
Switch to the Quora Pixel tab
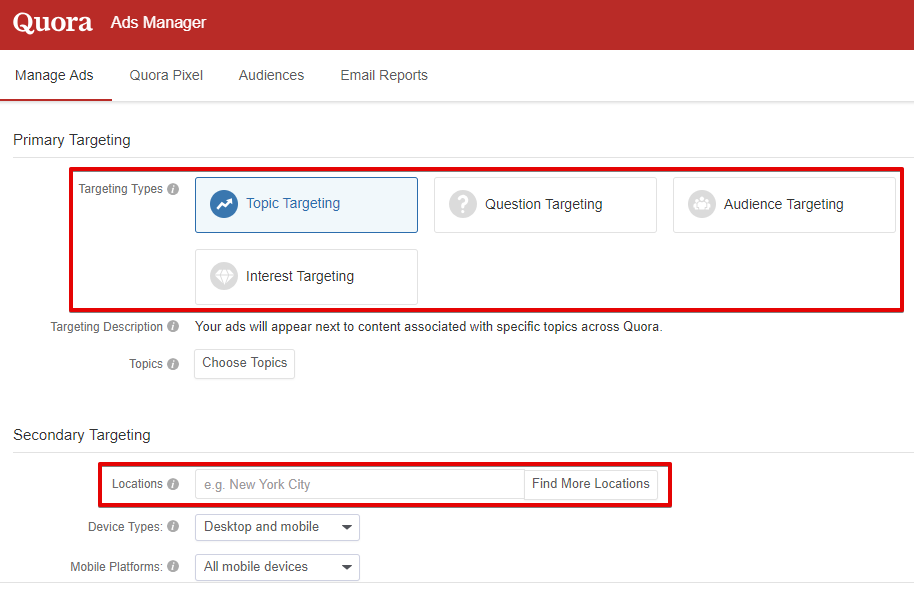coord(166,75)
